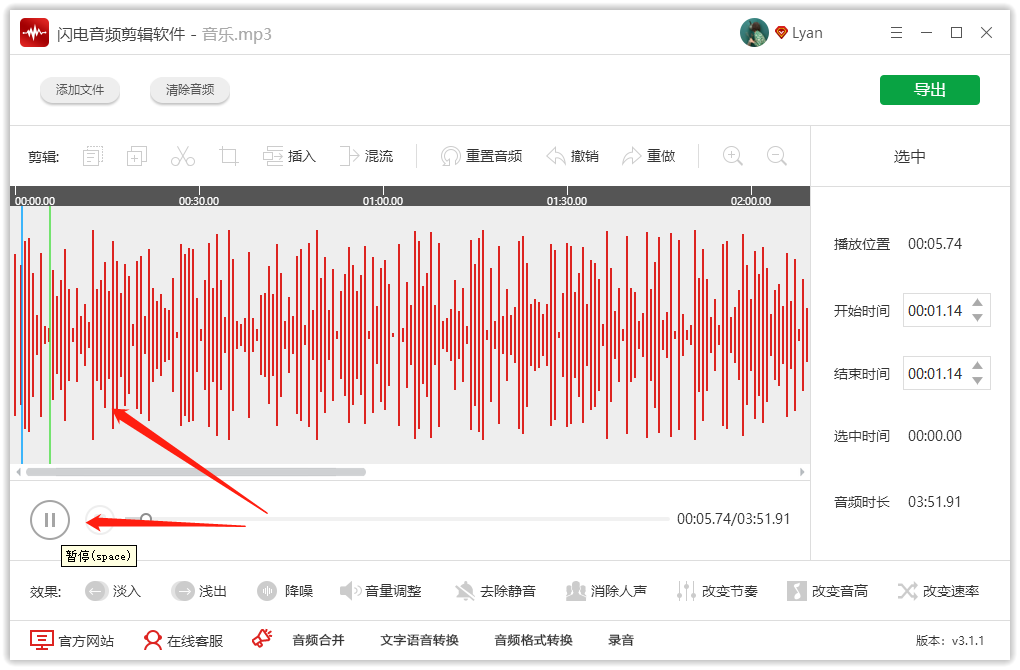Reset audio with 重置音频
The height and width of the screenshot is (670, 1020).
[481, 156]
